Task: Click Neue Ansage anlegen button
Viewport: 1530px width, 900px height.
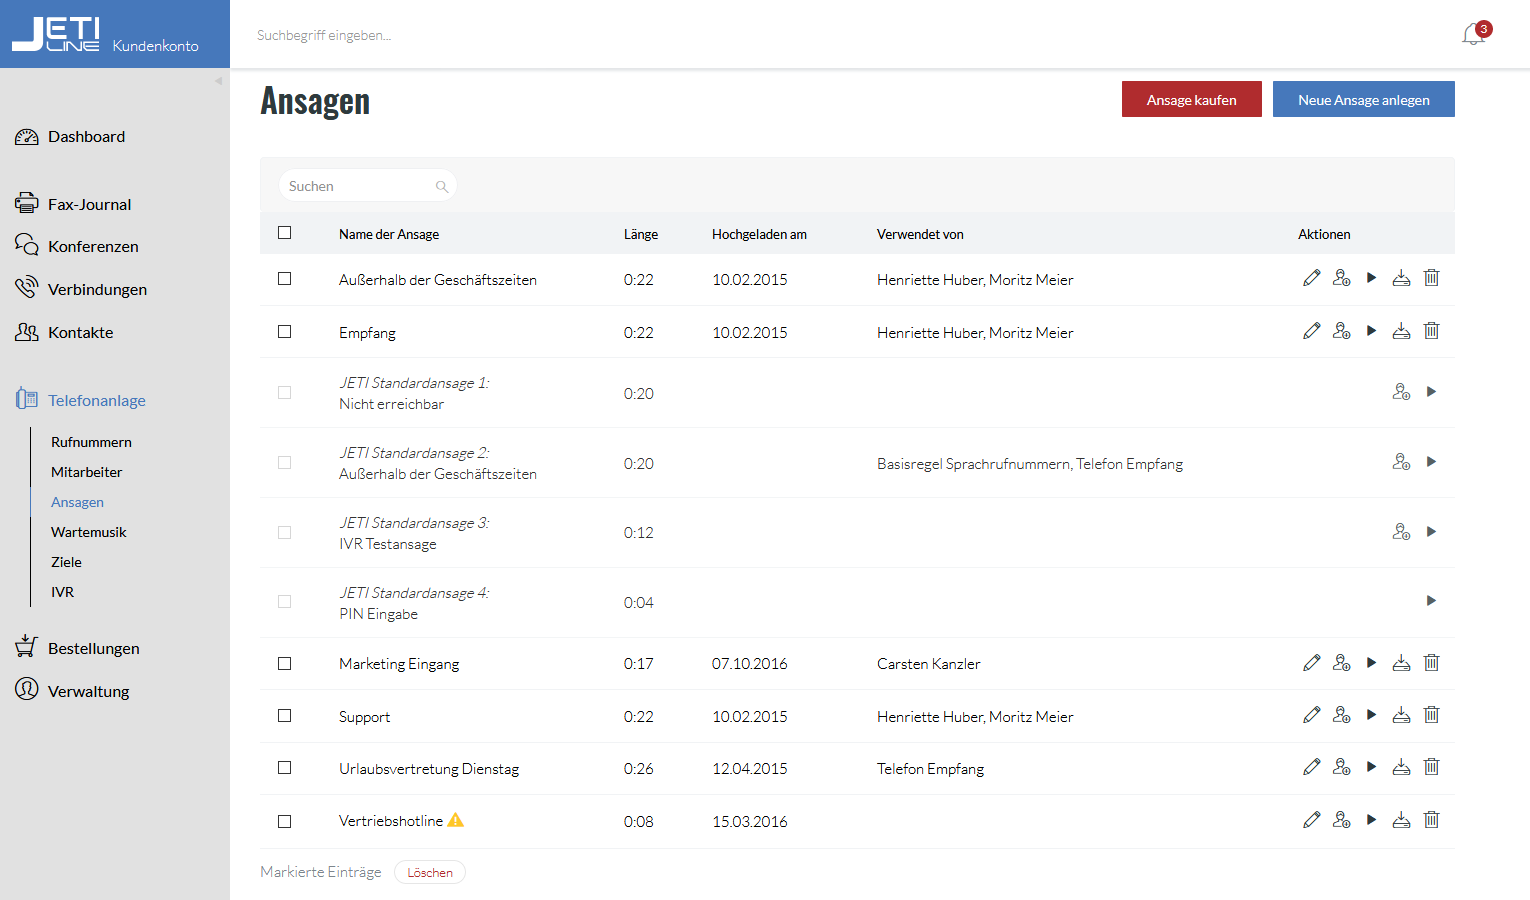Action: (x=1364, y=99)
